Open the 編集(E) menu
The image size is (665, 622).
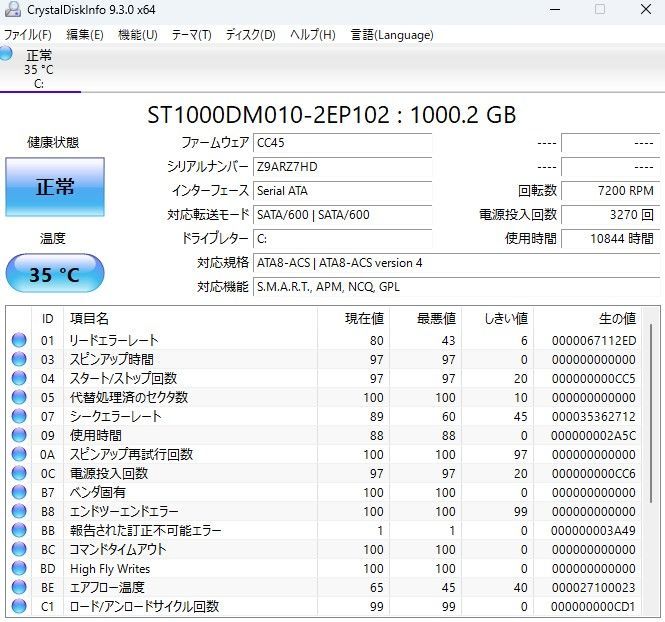(x=85, y=34)
